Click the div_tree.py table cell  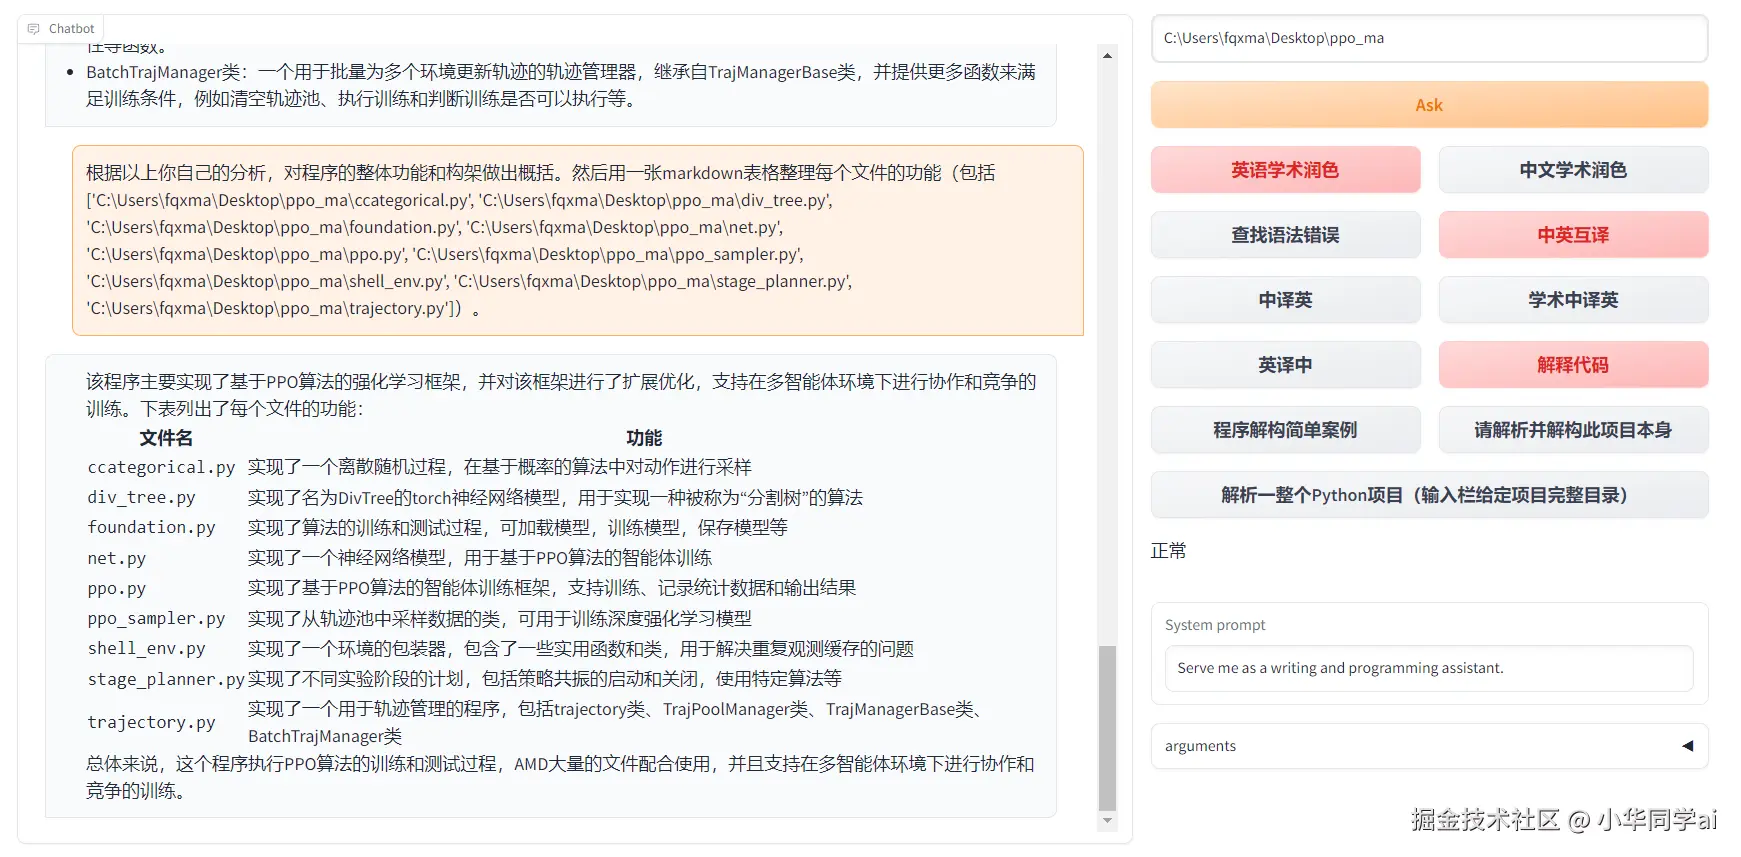(x=141, y=497)
